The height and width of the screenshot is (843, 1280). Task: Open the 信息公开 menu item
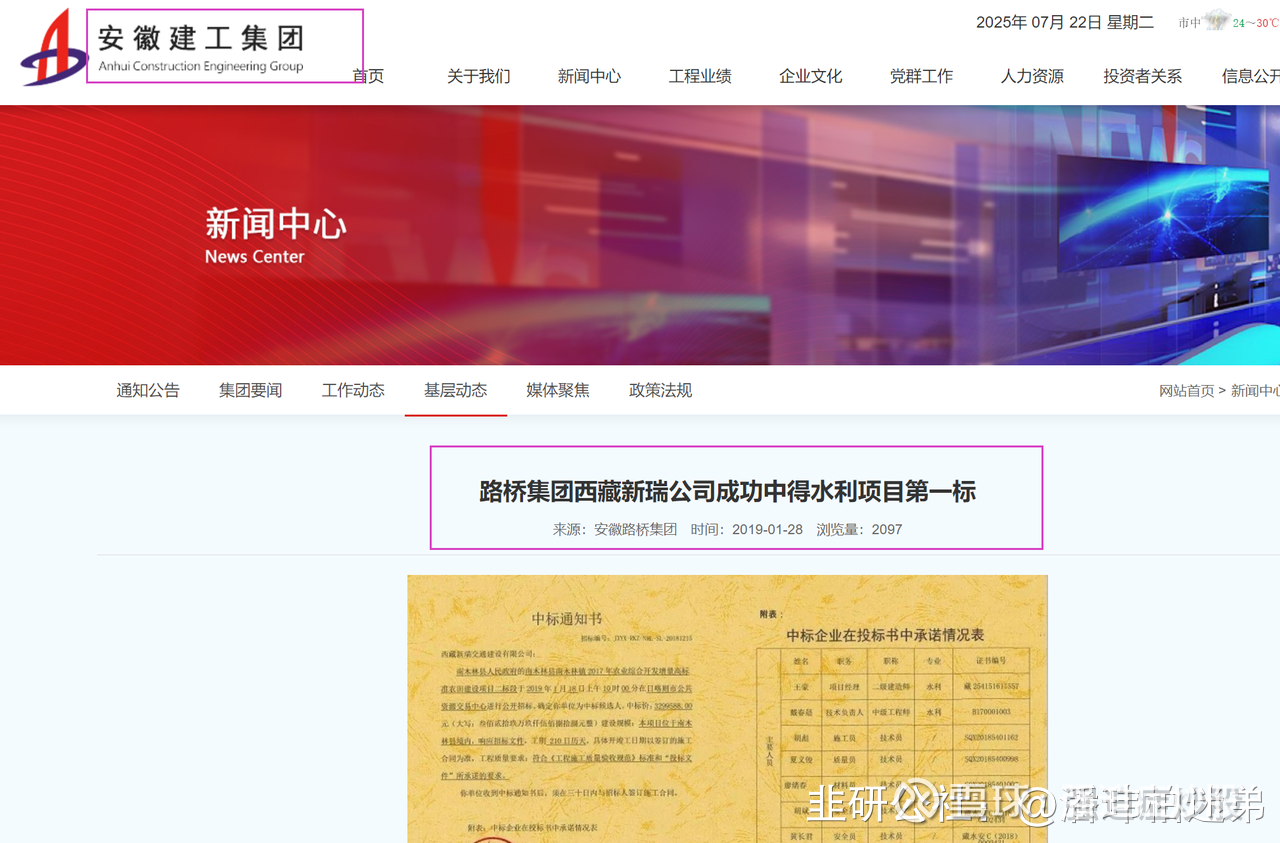click(1250, 76)
